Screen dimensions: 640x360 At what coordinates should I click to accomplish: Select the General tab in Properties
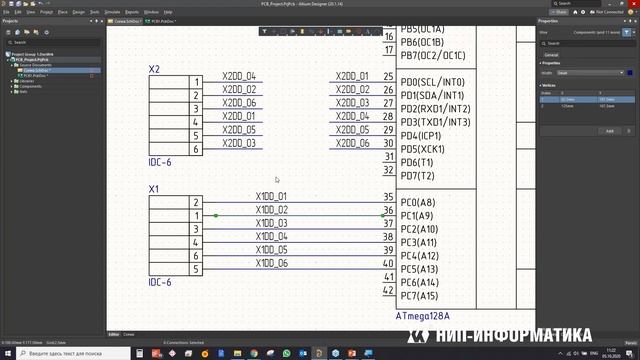551,55
